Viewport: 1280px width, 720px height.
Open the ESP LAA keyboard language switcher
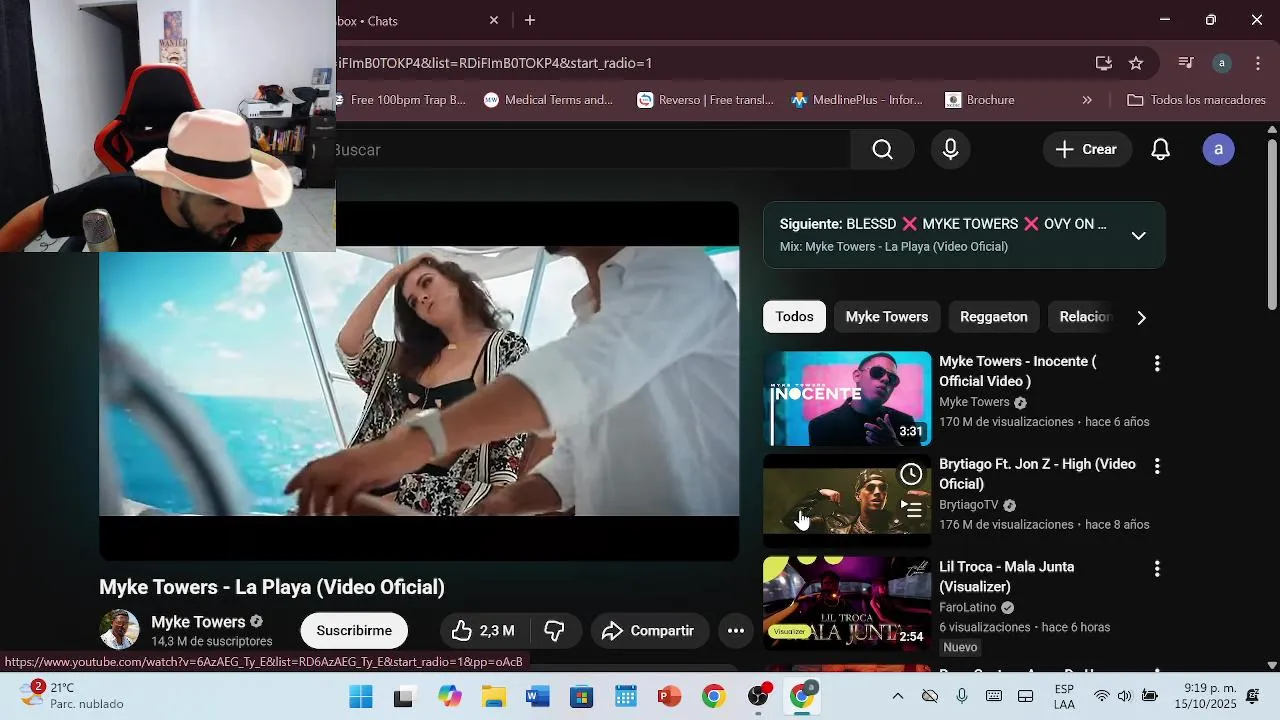click(x=1064, y=697)
